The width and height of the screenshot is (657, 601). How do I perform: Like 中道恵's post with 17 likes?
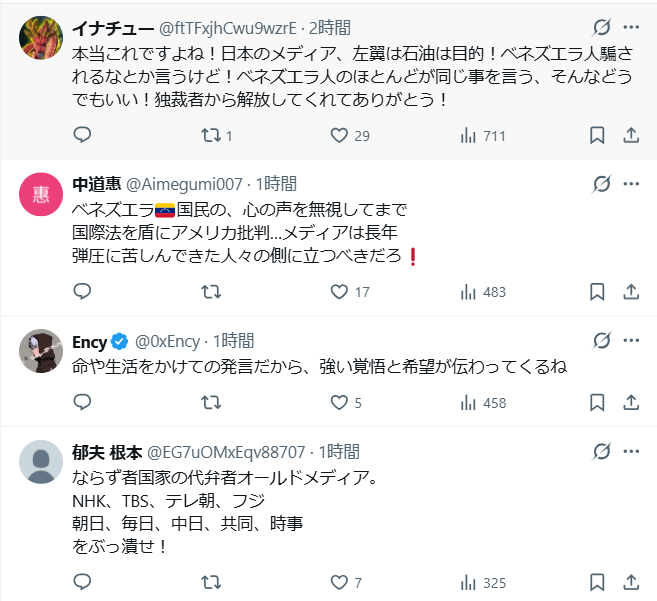[x=339, y=292]
